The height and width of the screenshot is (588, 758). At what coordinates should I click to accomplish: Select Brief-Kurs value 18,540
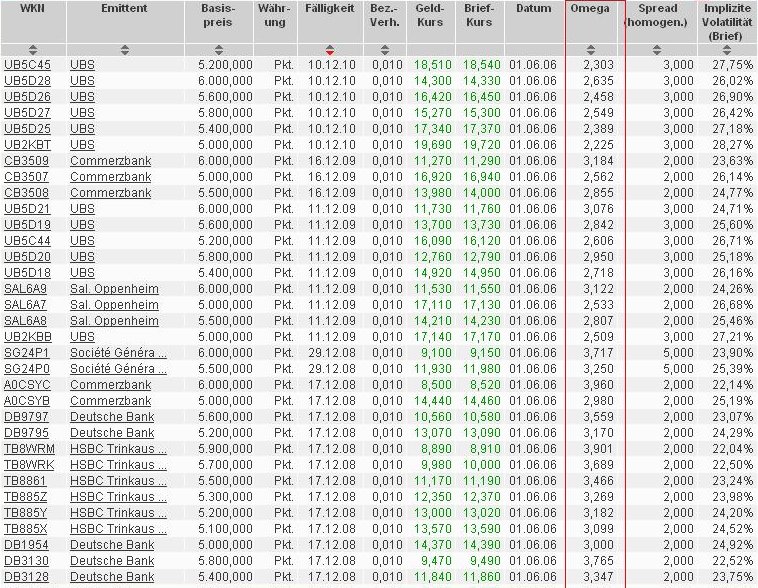(x=481, y=65)
